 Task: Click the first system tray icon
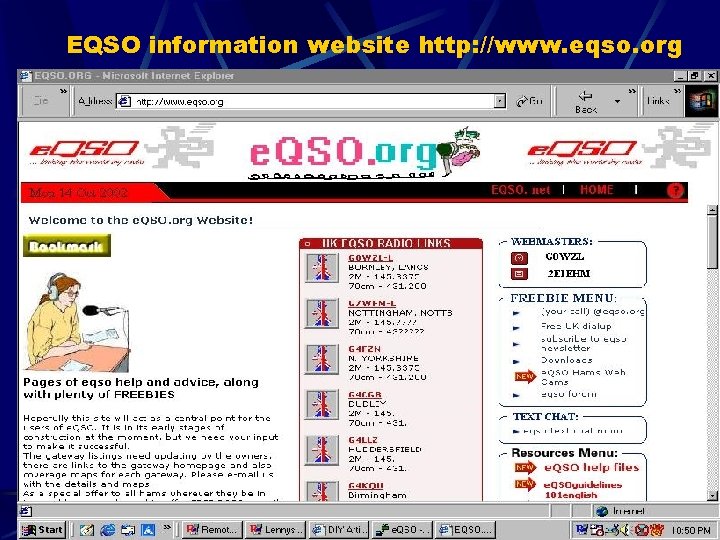point(581,530)
